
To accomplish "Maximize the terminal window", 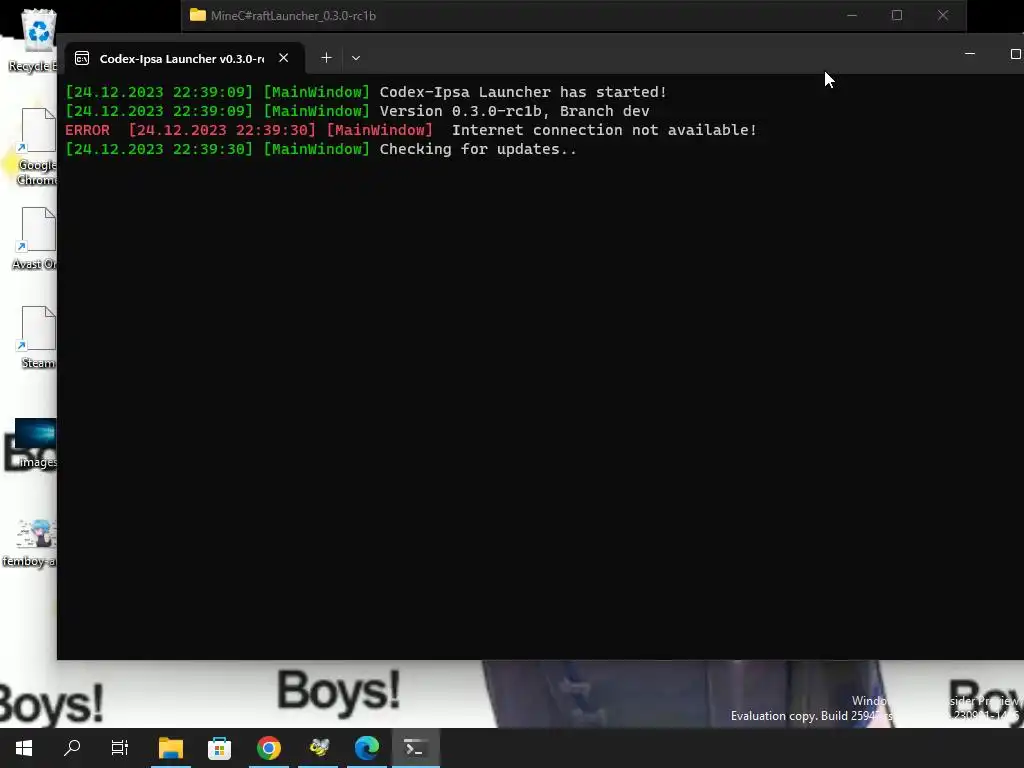I will point(1016,54).
